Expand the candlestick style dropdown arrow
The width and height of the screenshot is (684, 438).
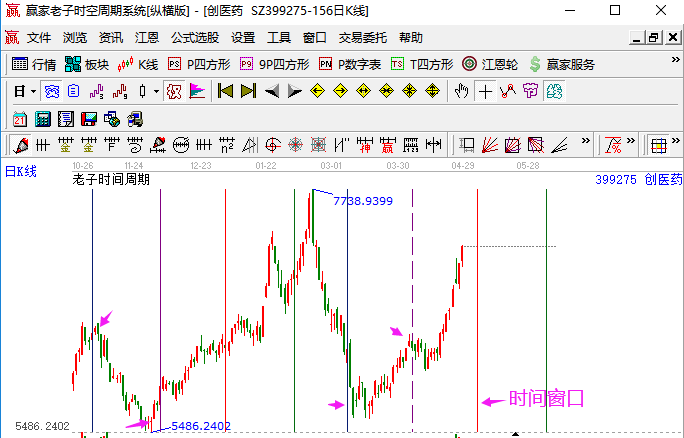click(156, 91)
